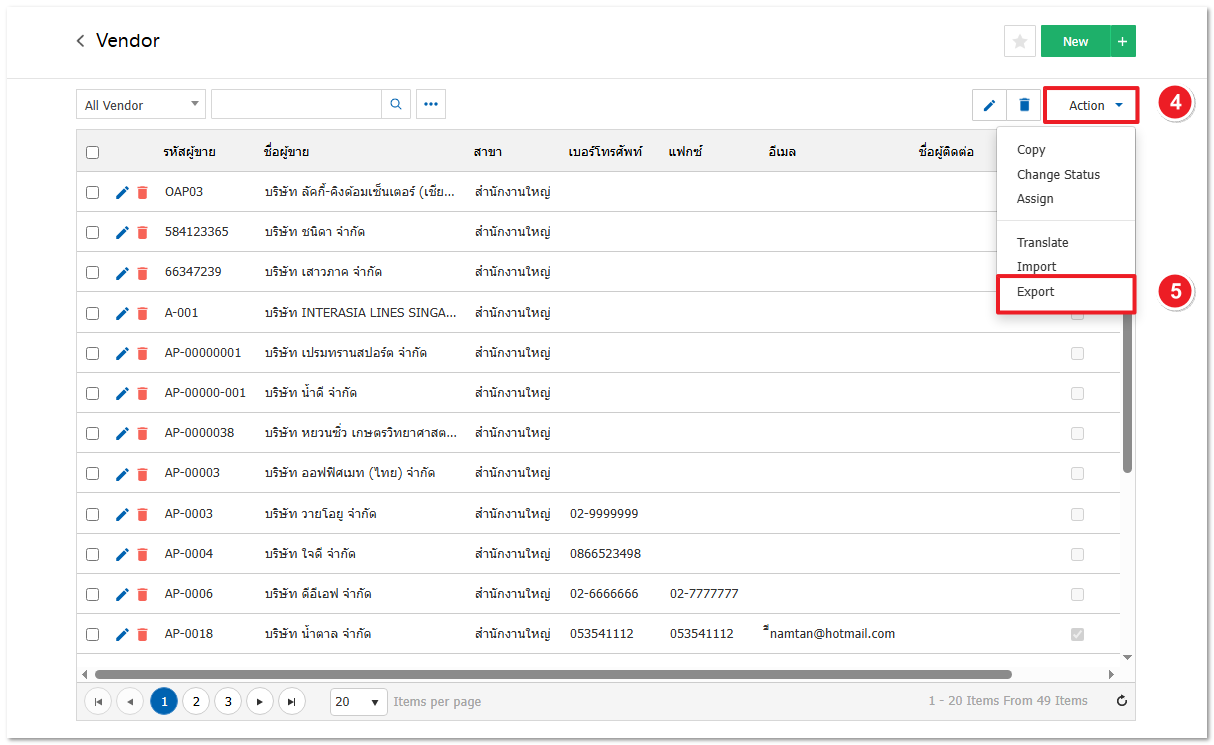Viewport: 1214px width, 745px height.
Task: Go back using the arrow beside Vendor
Action: click(x=81, y=41)
